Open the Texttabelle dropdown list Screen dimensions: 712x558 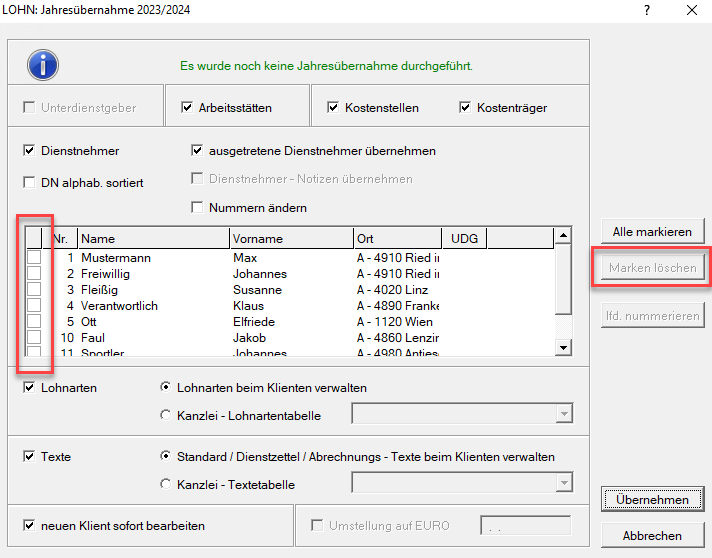point(563,485)
